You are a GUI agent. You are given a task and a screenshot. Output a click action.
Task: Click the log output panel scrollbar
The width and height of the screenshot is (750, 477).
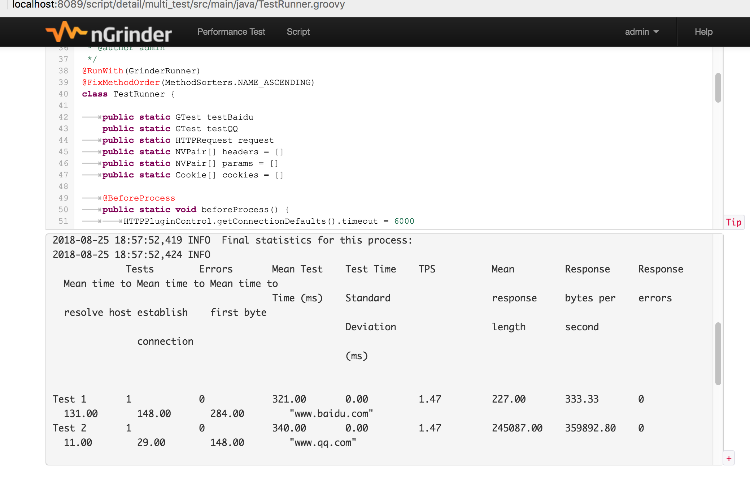pos(718,352)
